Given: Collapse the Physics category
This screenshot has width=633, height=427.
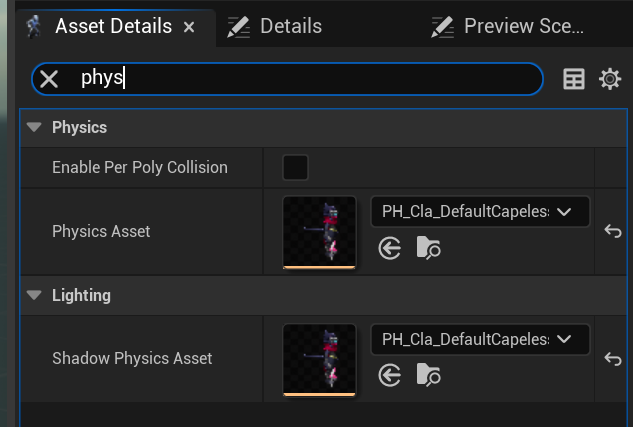Looking at the screenshot, I should click(34, 128).
